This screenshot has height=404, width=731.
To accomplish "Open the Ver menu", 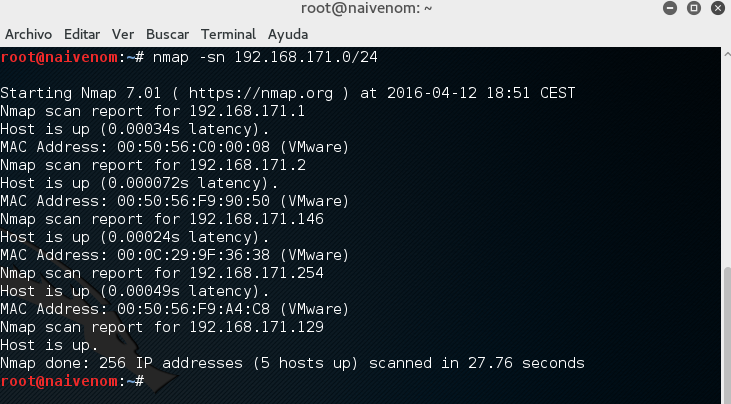I will click(123, 34).
